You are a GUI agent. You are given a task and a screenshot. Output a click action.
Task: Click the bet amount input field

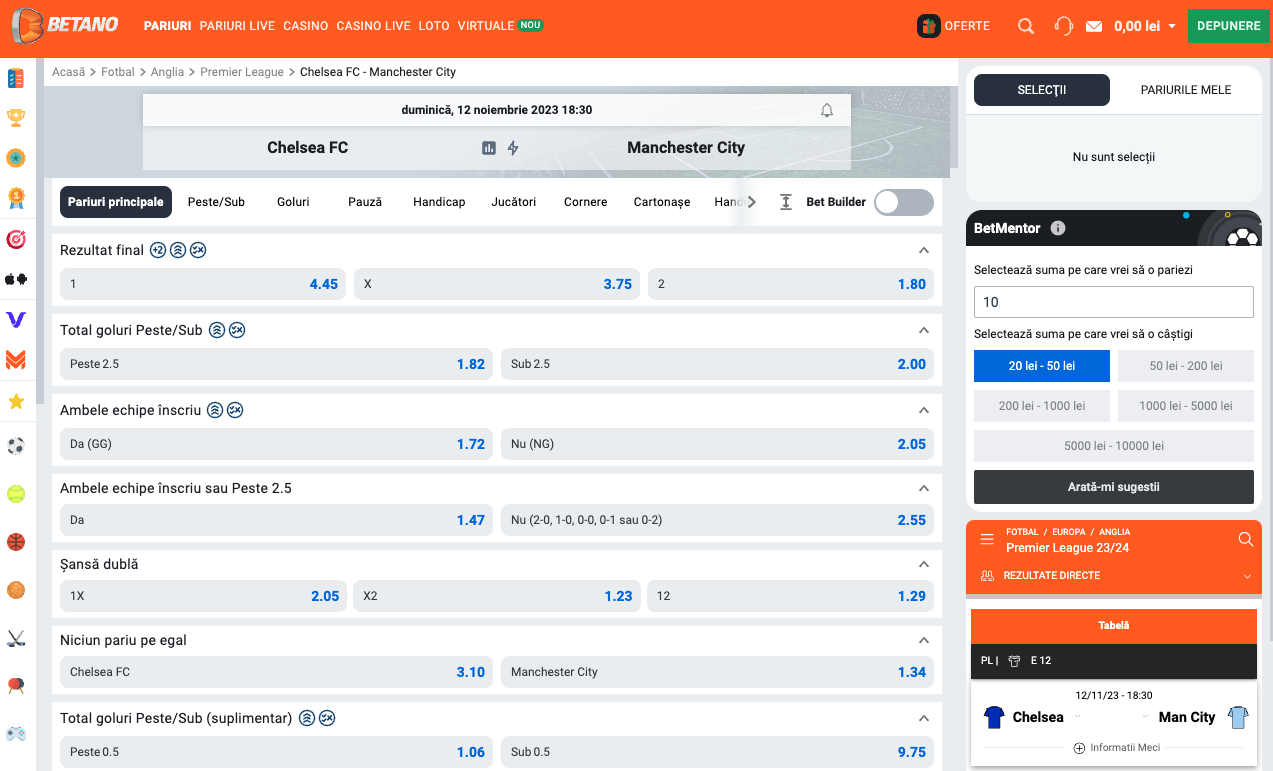click(1114, 302)
